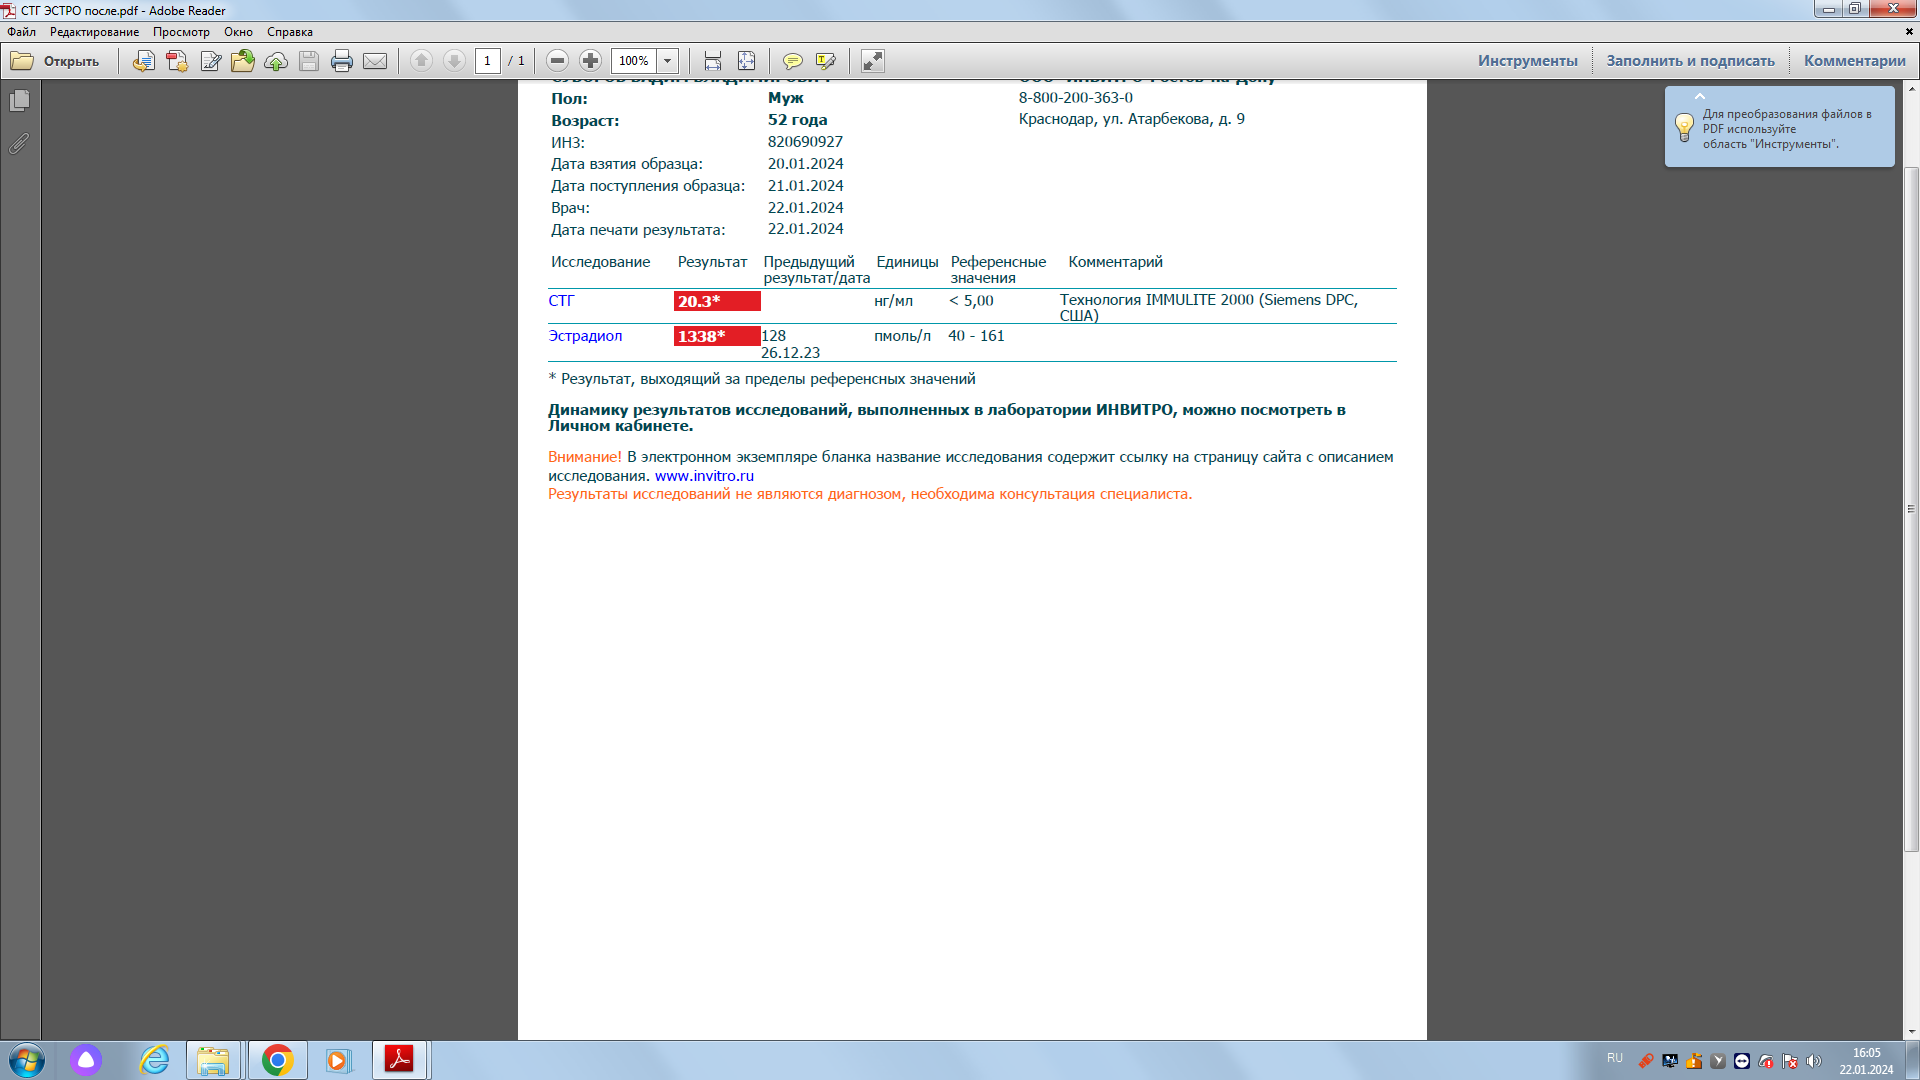Click the zoom in plus button
Screen dimensions: 1920x1080
point(591,61)
